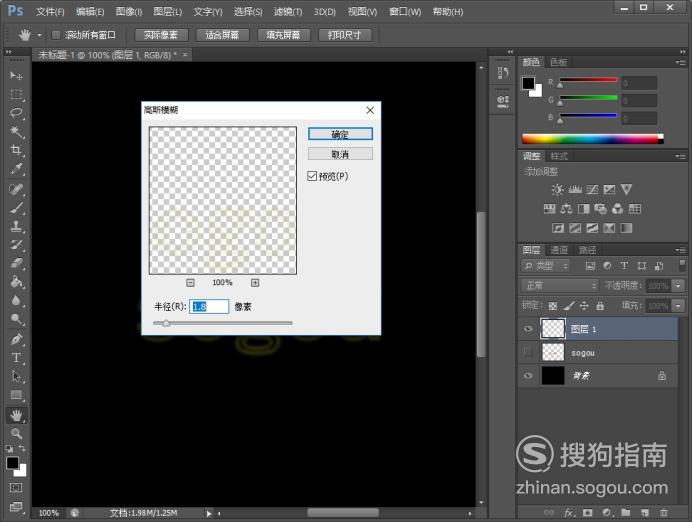Toggle the 预览(P) checkbox
The width and height of the screenshot is (692, 522).
tap(312, 176)
